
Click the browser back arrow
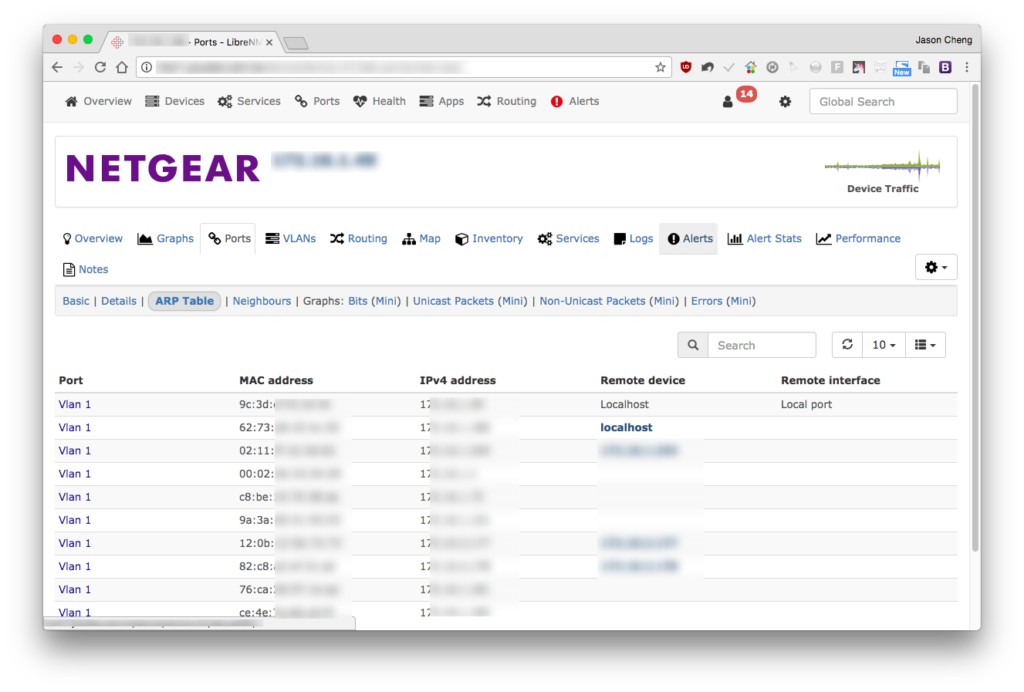[x=57, y=67]
